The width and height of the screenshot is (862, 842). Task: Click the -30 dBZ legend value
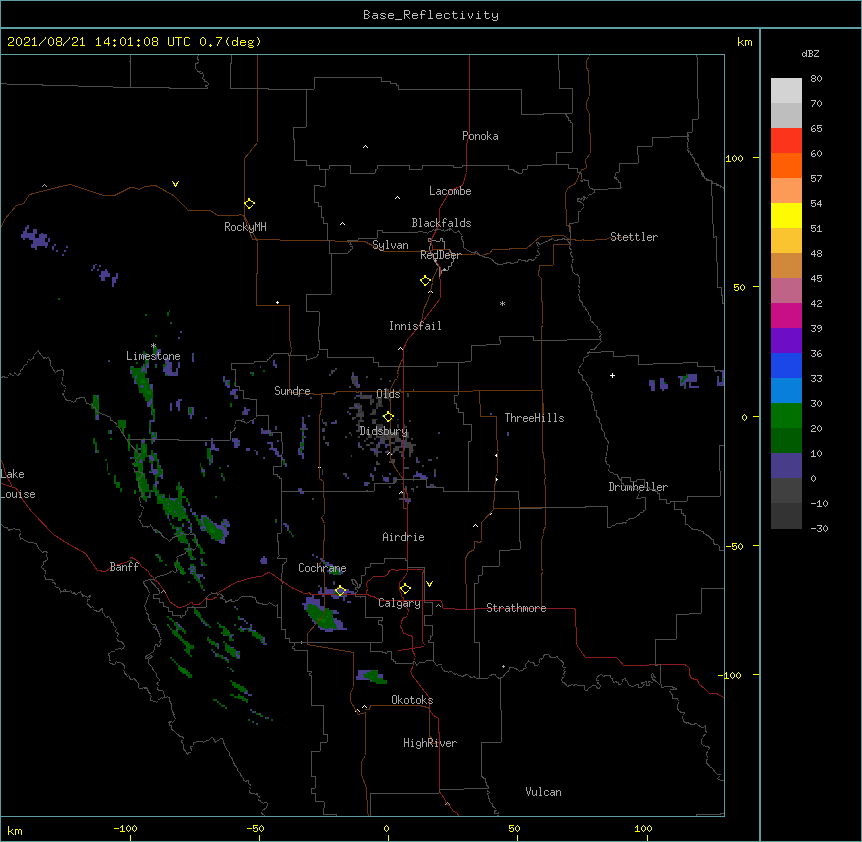[819, 528]
